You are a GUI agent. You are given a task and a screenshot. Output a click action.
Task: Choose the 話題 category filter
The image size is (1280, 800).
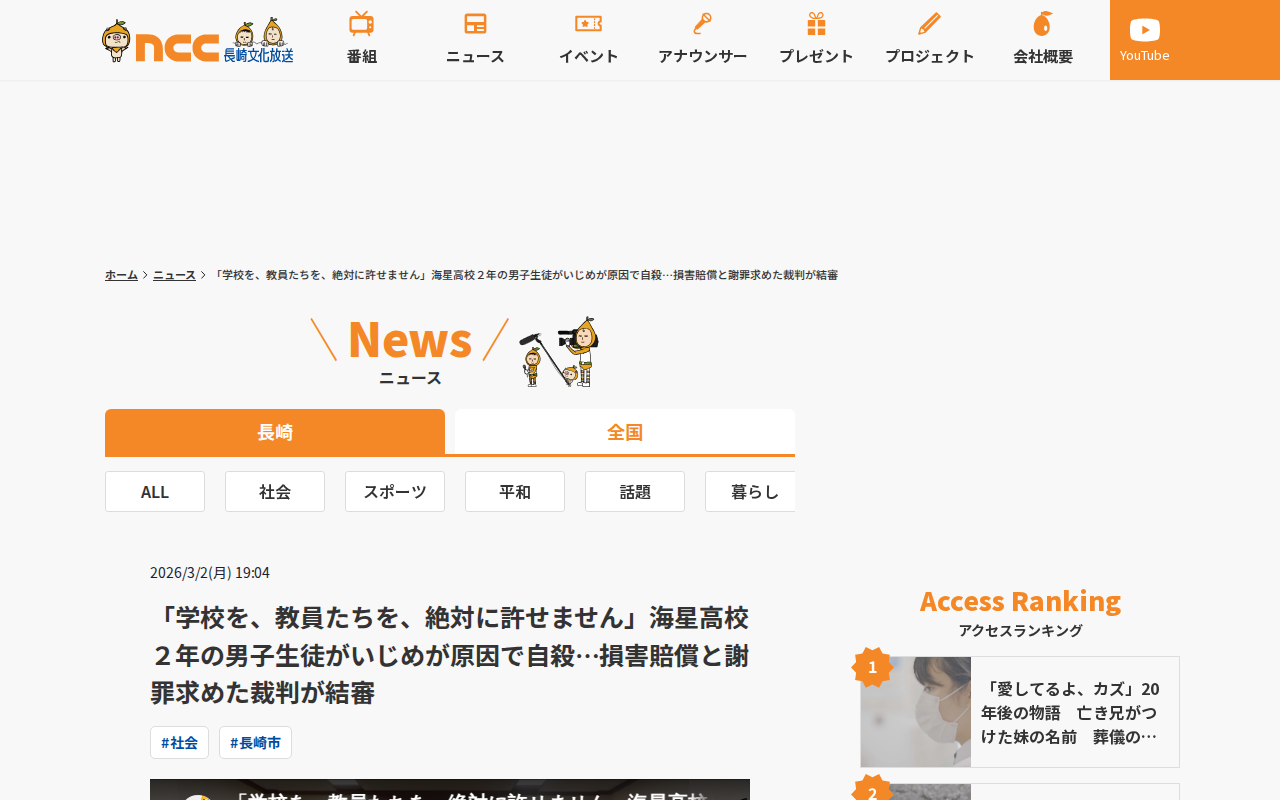635,492
